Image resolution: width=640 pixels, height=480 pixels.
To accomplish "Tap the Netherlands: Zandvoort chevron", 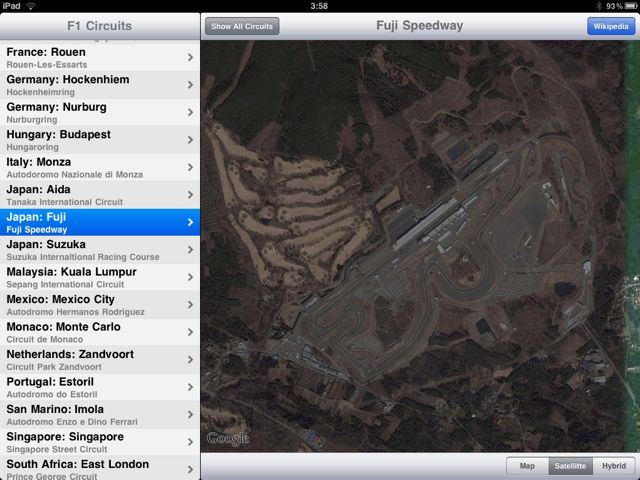I will pyautogui.click(x=191, y=360).
